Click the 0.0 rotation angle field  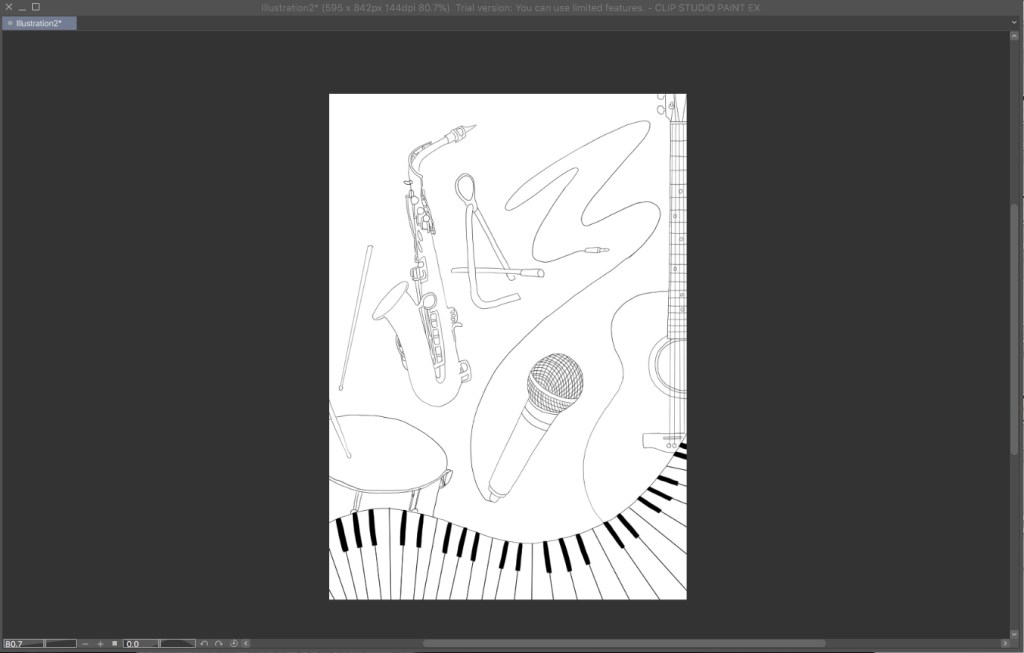140,644
